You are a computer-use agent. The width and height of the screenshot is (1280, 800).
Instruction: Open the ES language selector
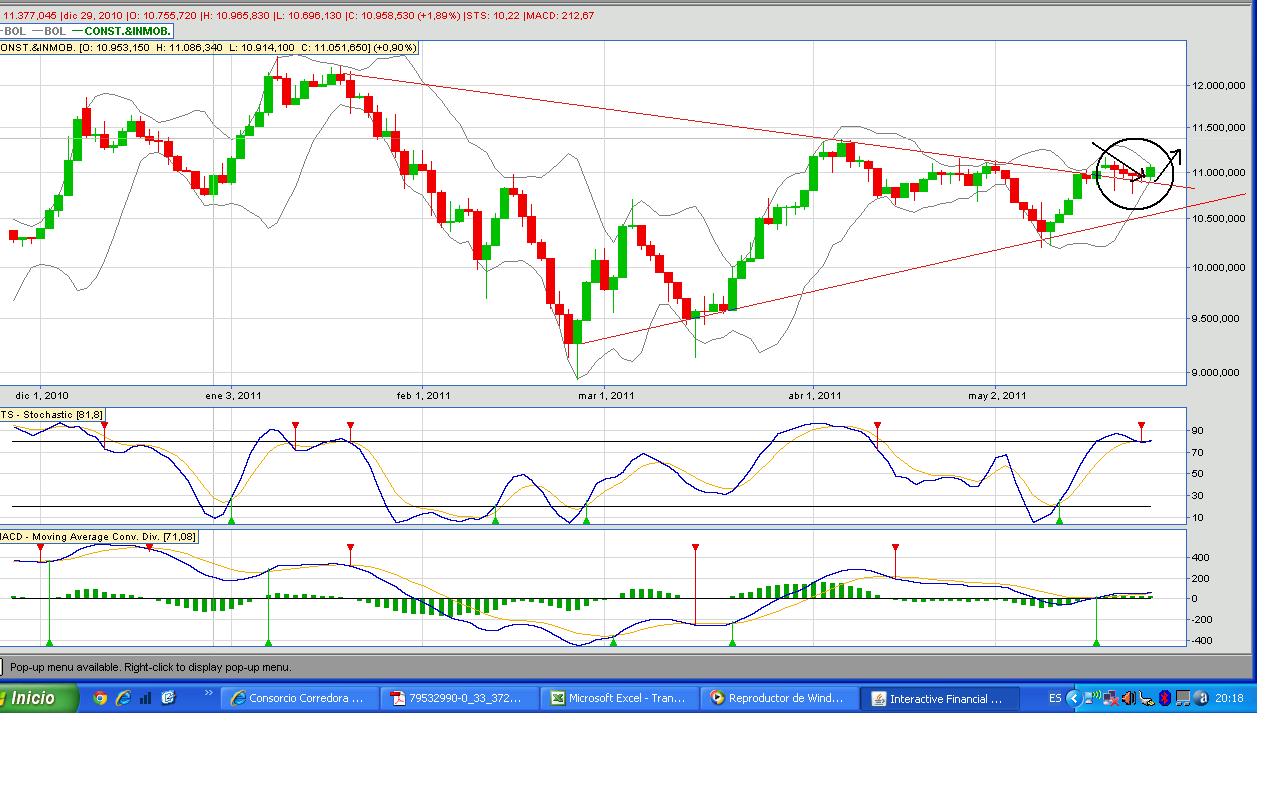click(1055, 698)
